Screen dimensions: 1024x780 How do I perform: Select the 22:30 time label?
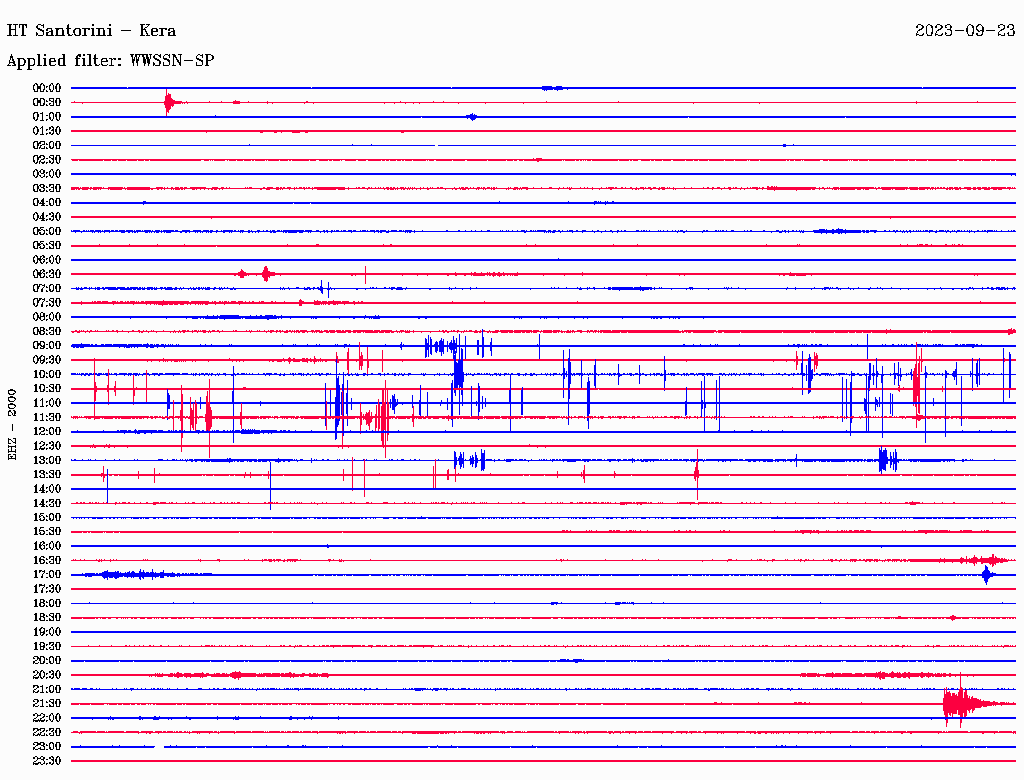point(47,732)
